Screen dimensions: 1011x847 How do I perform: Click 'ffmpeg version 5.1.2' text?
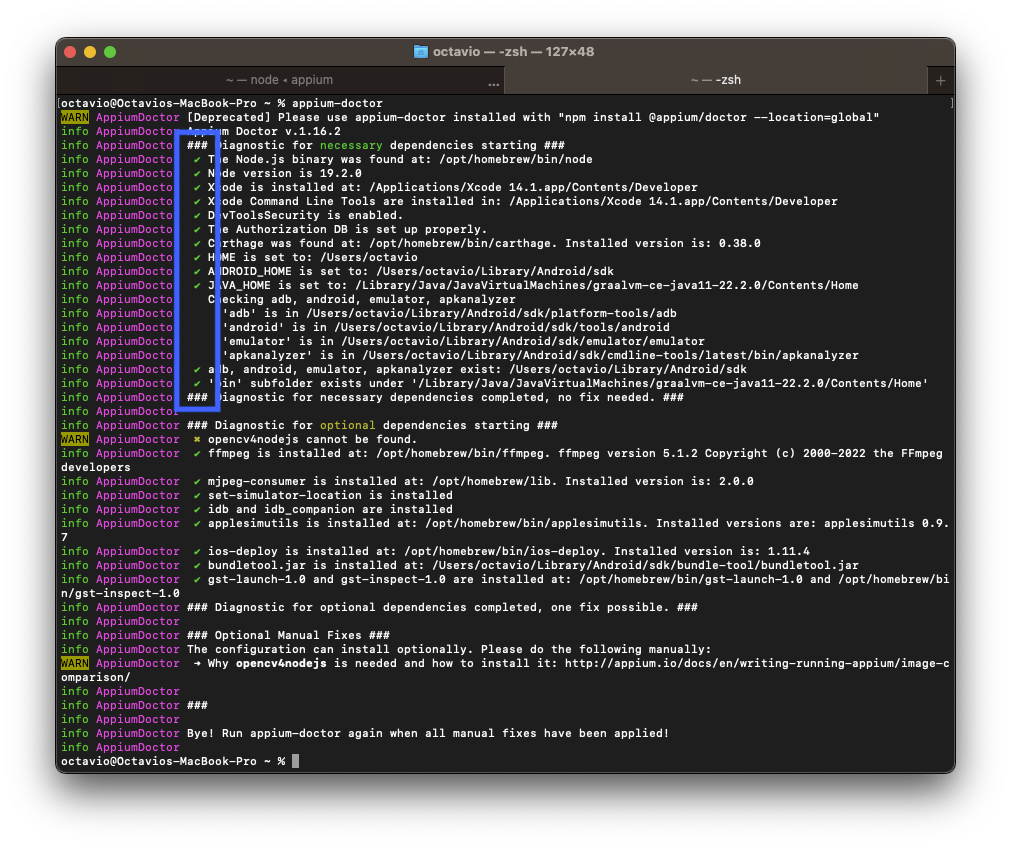(628, 453)
